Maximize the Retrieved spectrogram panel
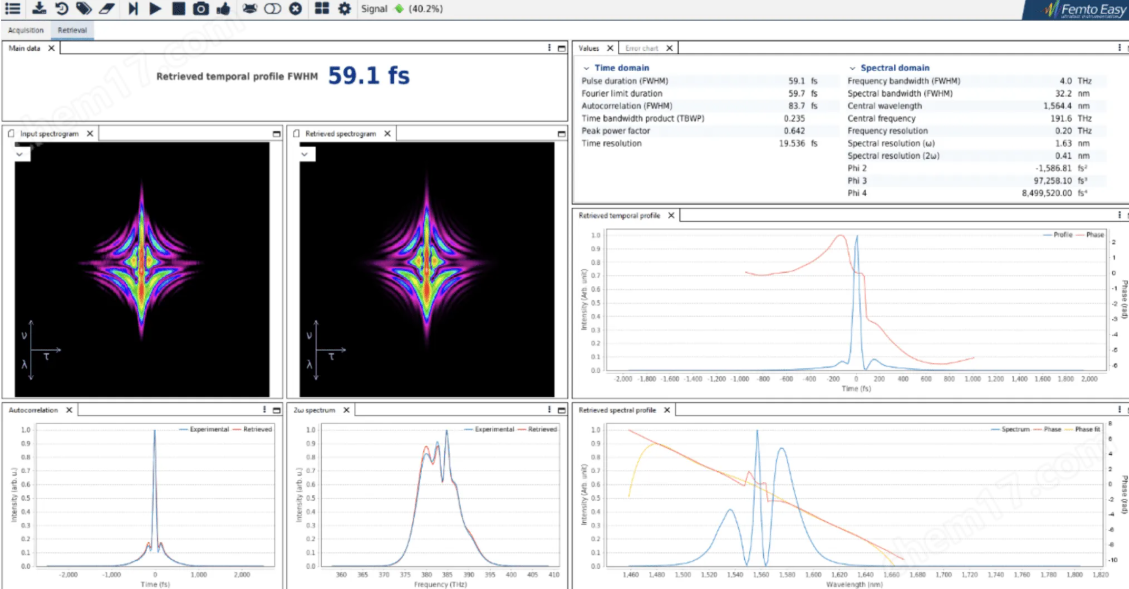 [x=562, y=134]
